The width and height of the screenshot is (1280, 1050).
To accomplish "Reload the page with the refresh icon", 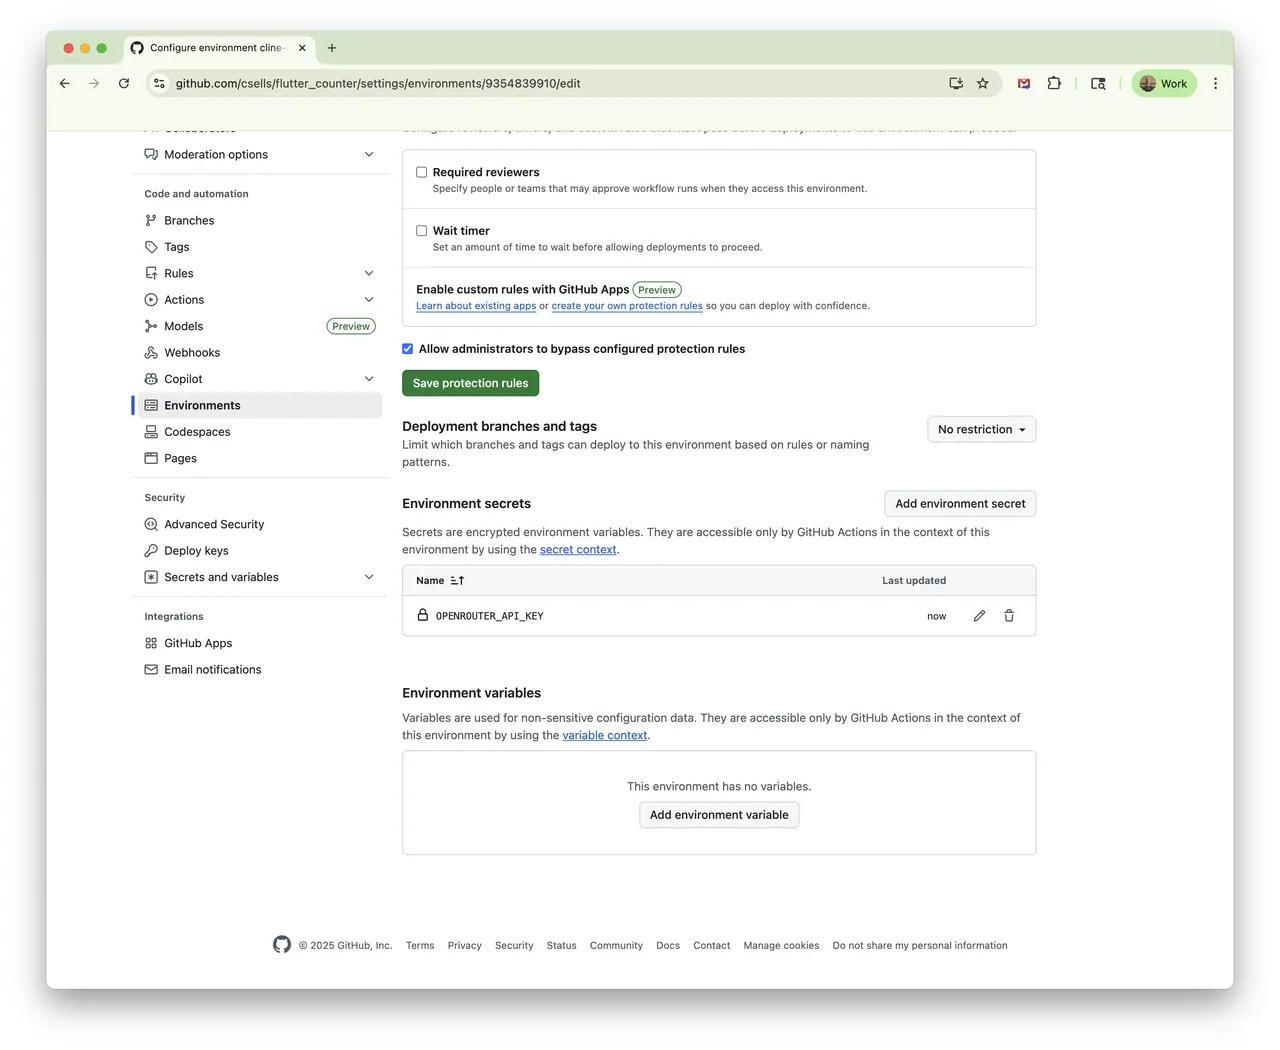I will (124, 84).
